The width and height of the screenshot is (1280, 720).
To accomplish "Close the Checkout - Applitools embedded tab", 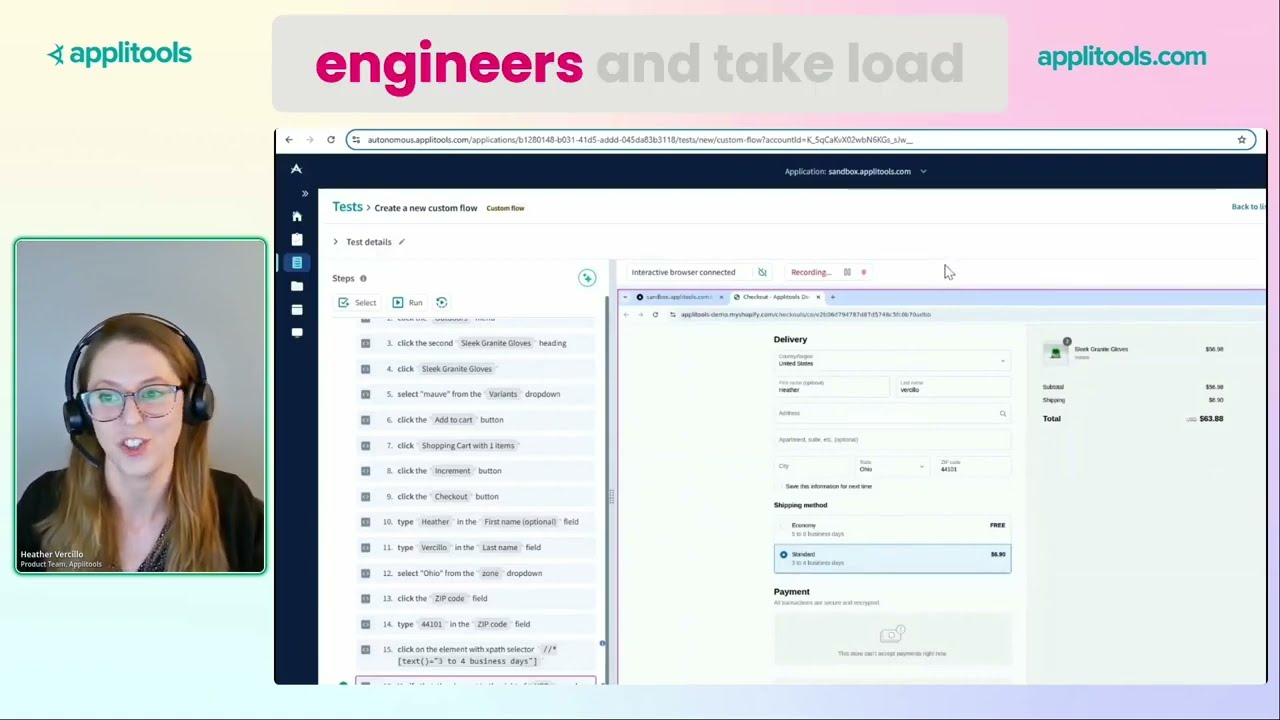I will (818, 297).
